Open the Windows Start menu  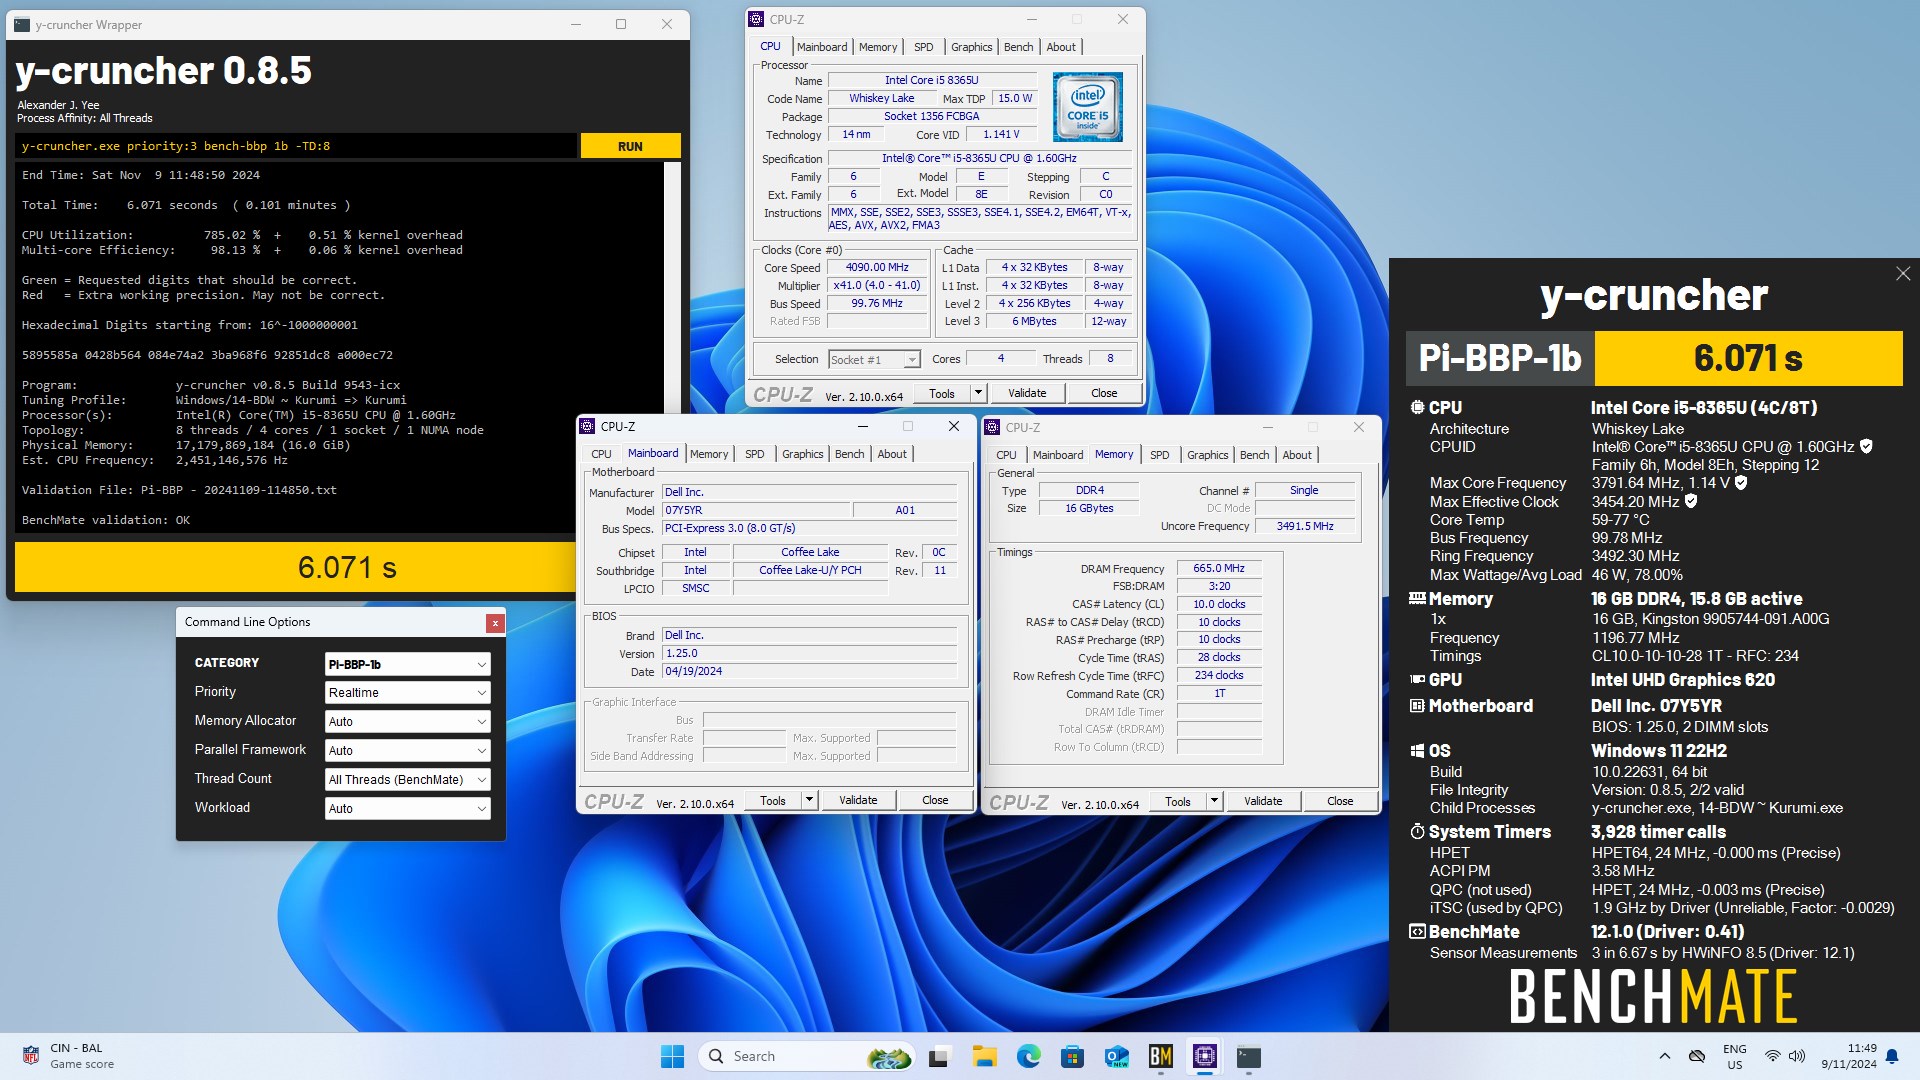[673, 1056]
